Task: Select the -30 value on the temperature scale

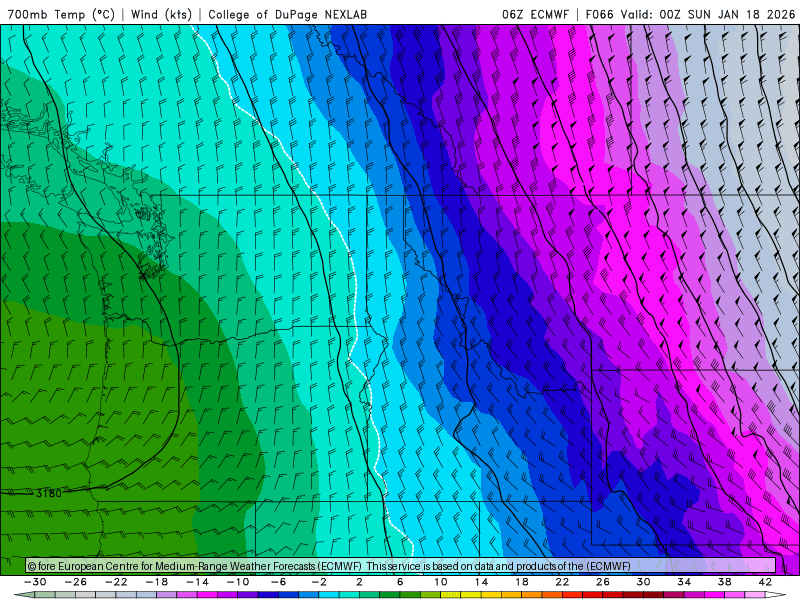Action: (35, 582)
